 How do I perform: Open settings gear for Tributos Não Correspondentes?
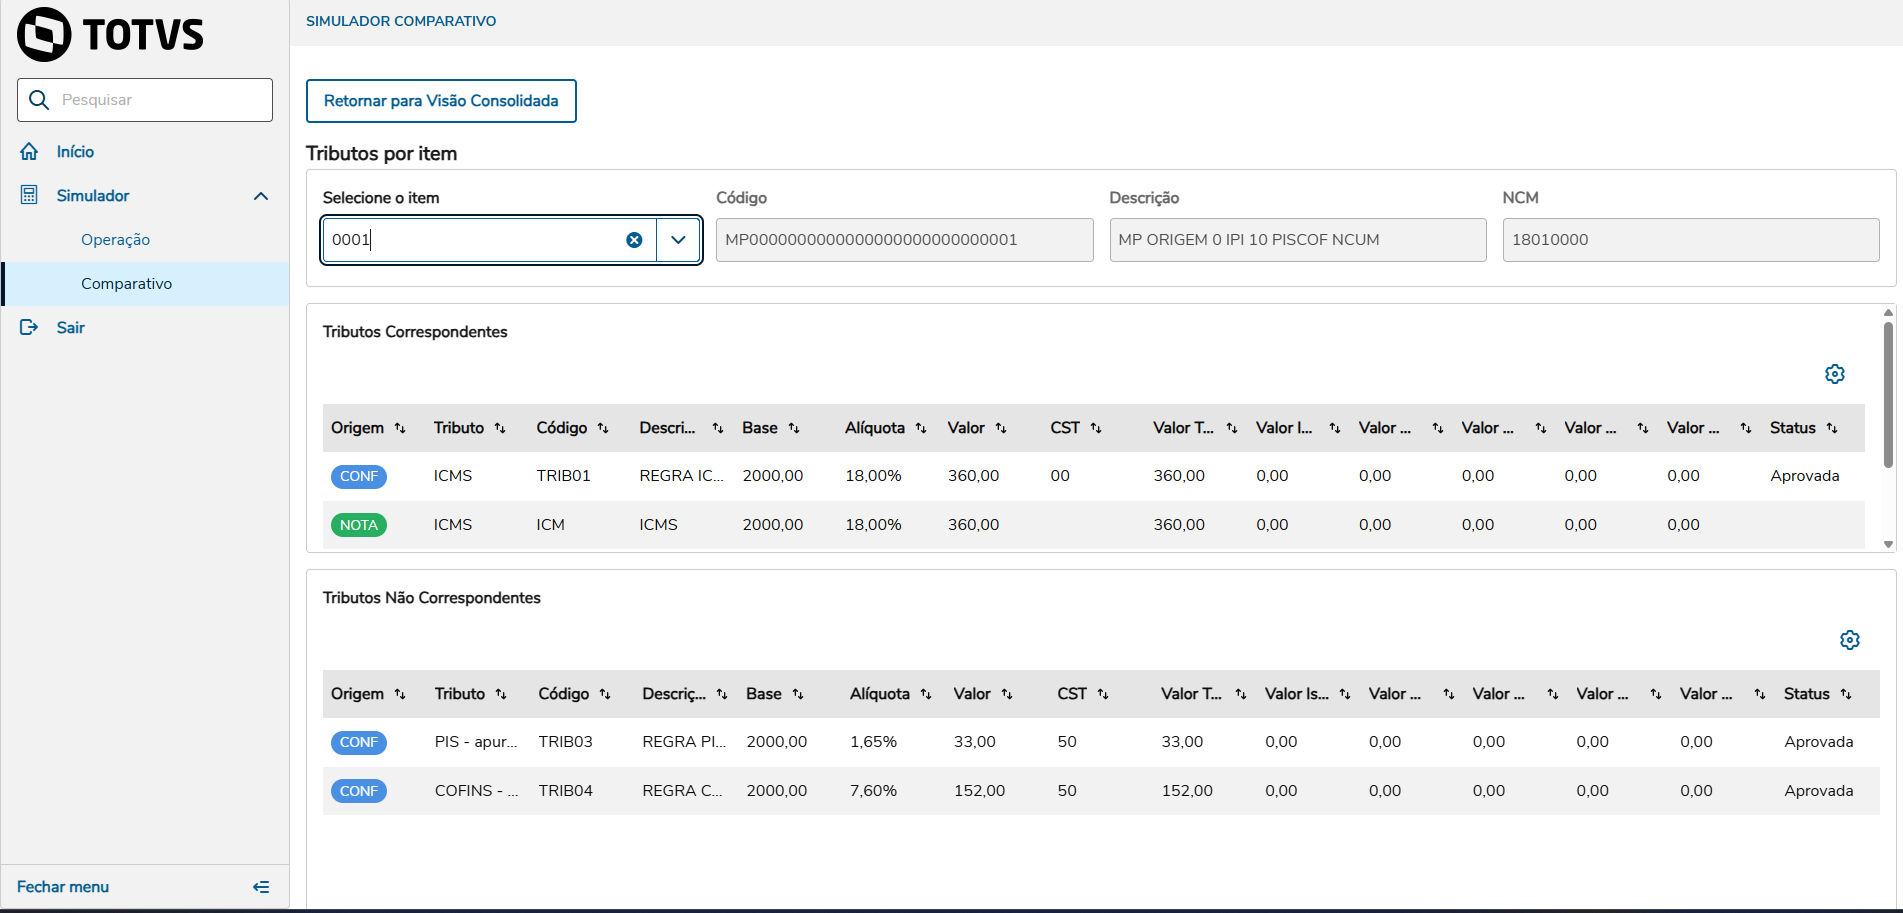(x=1849, y=640)
